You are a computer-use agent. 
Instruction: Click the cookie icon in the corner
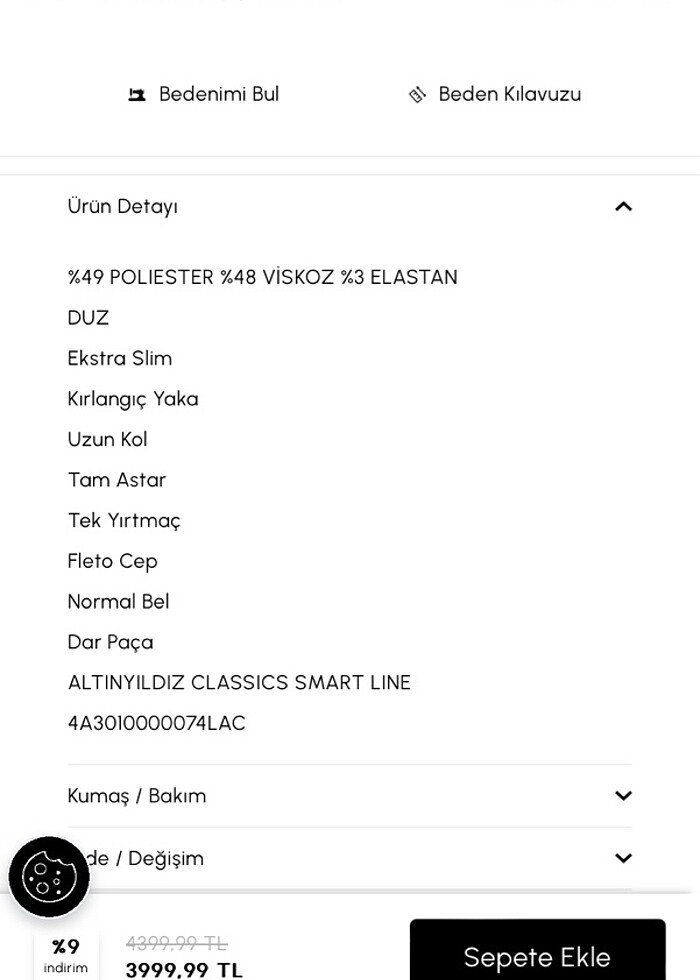pos(50,877)
